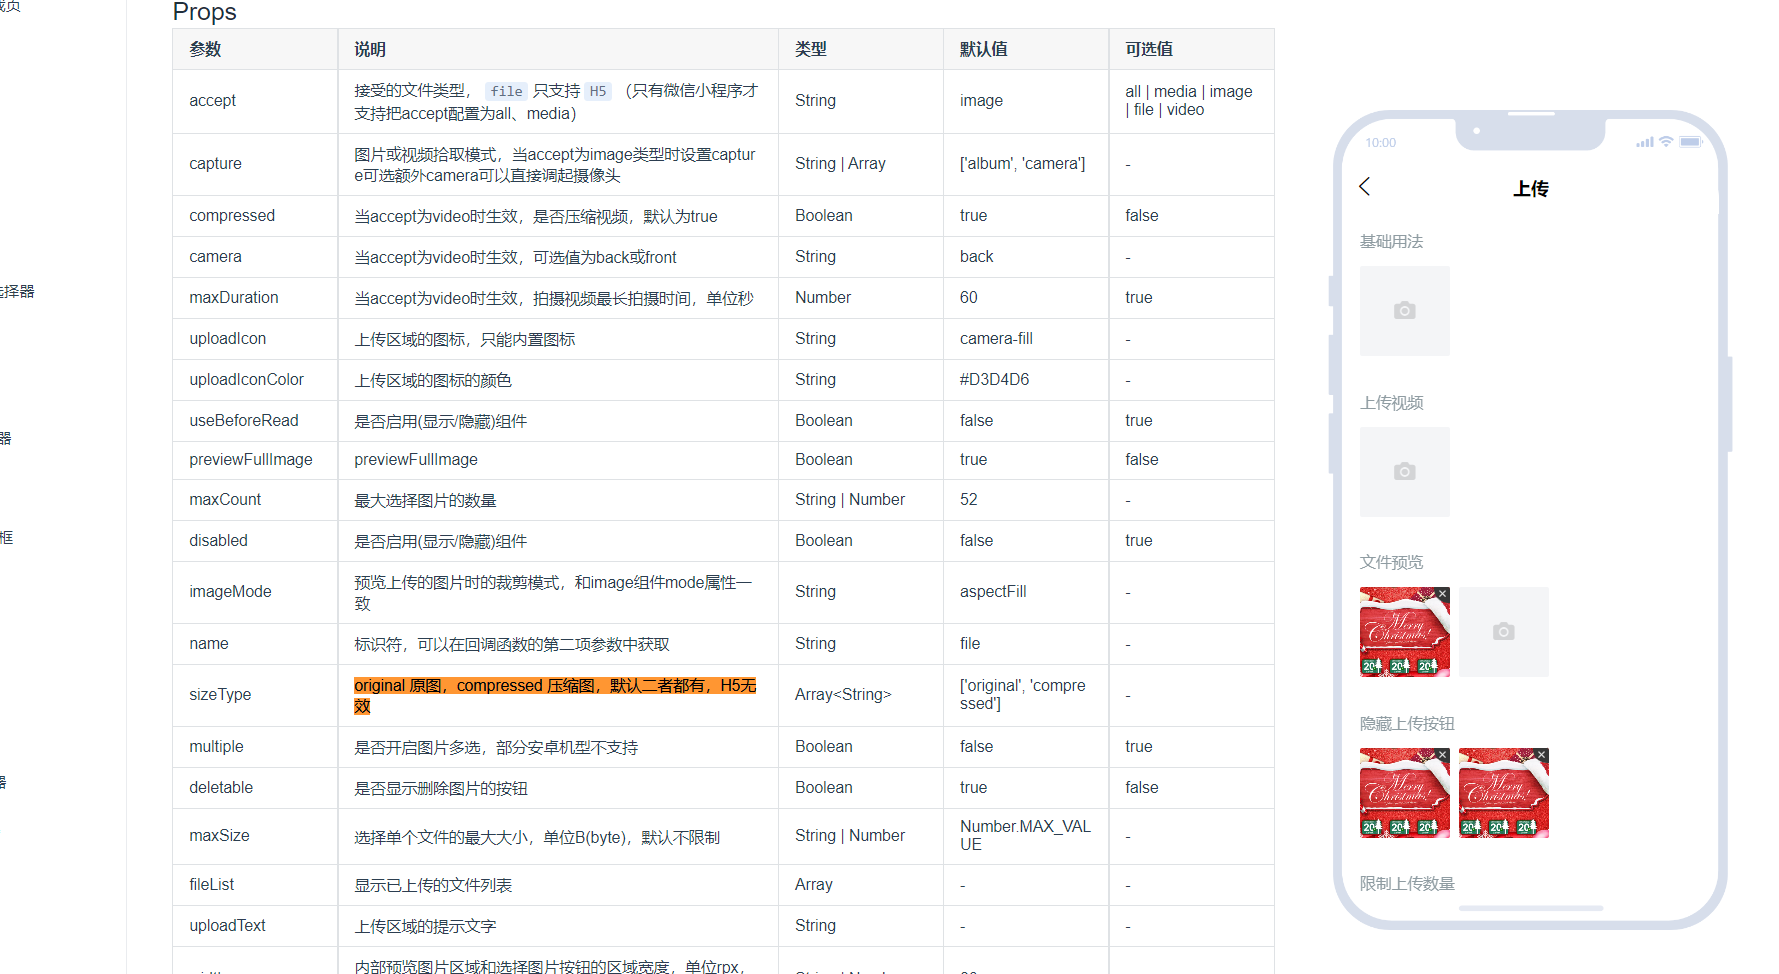Click the 可选值 column header

[x=1148, y=49]
